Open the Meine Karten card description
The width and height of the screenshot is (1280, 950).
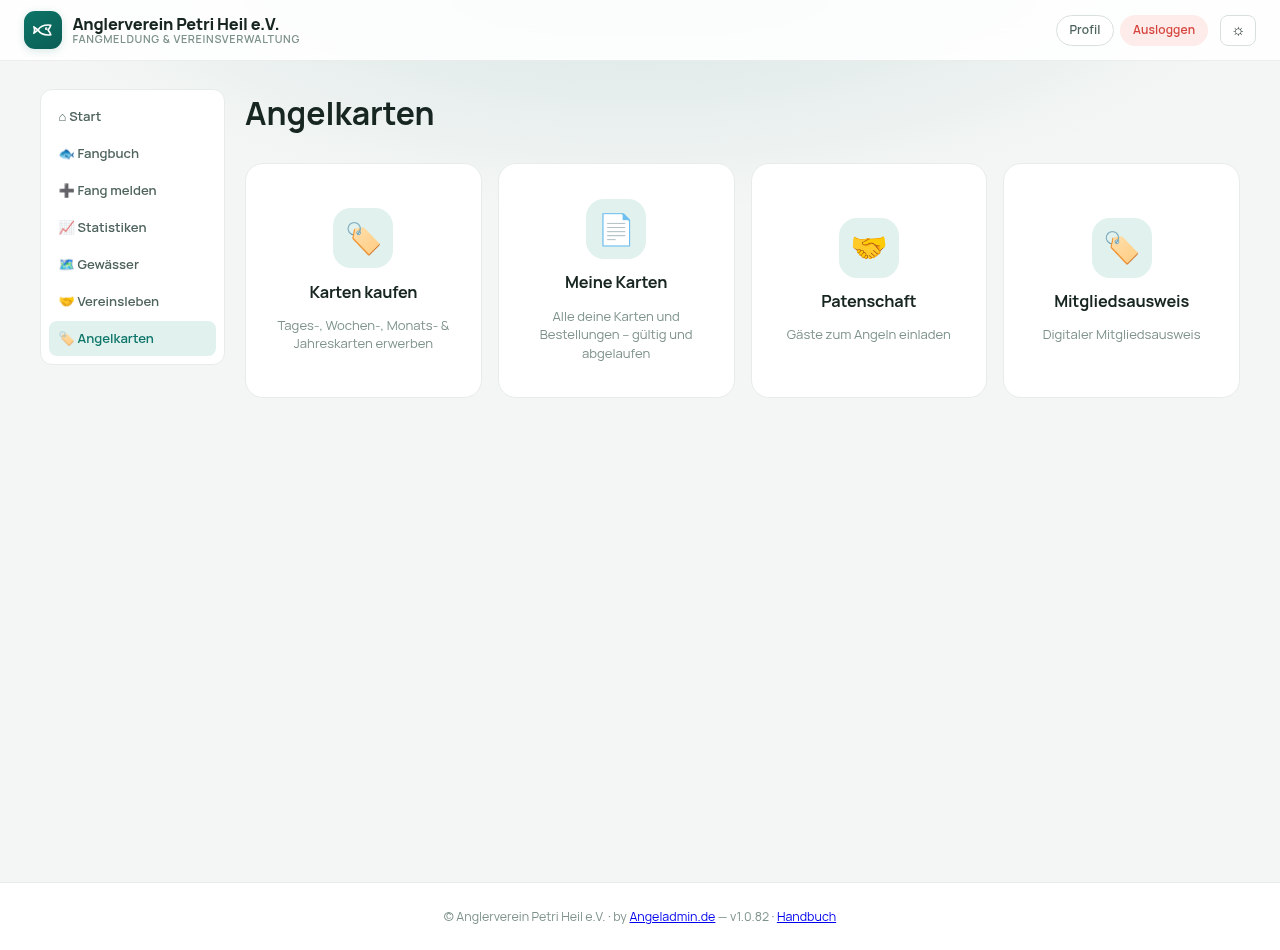tap(616, 335)
